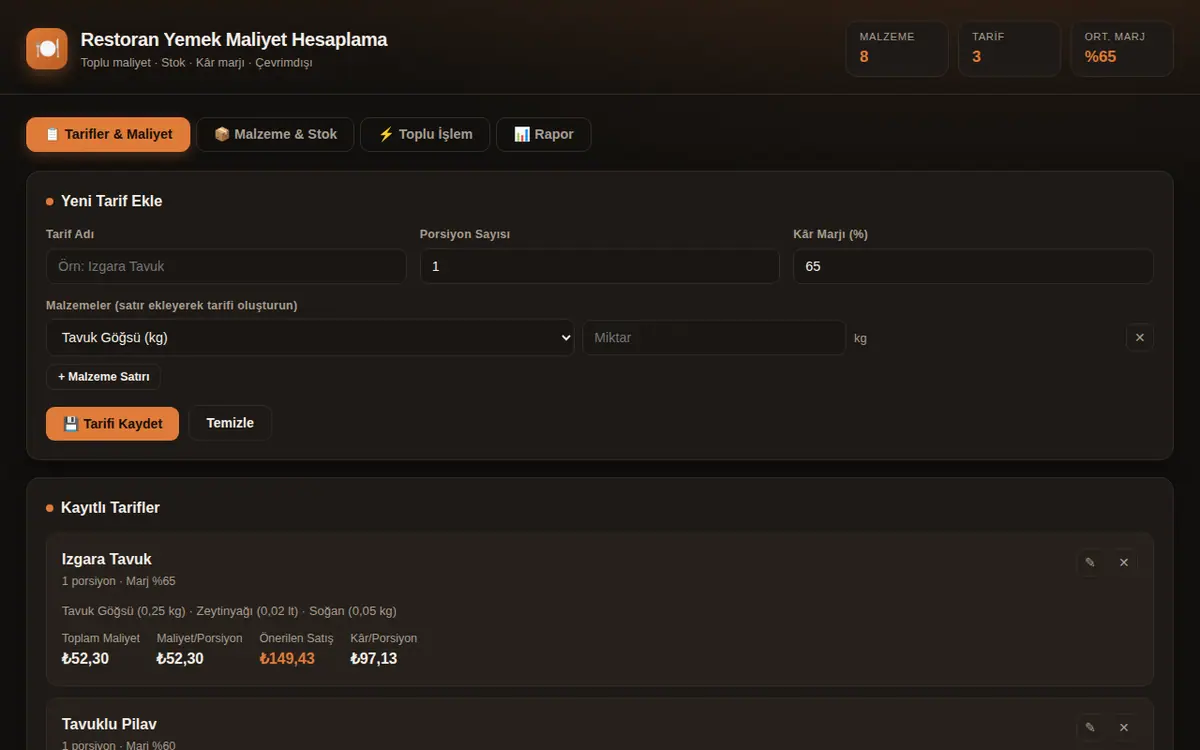Edit the Izgara Tavuk recipe
The width and height of the screenshot is (1200, 750).
[1090, 563]
